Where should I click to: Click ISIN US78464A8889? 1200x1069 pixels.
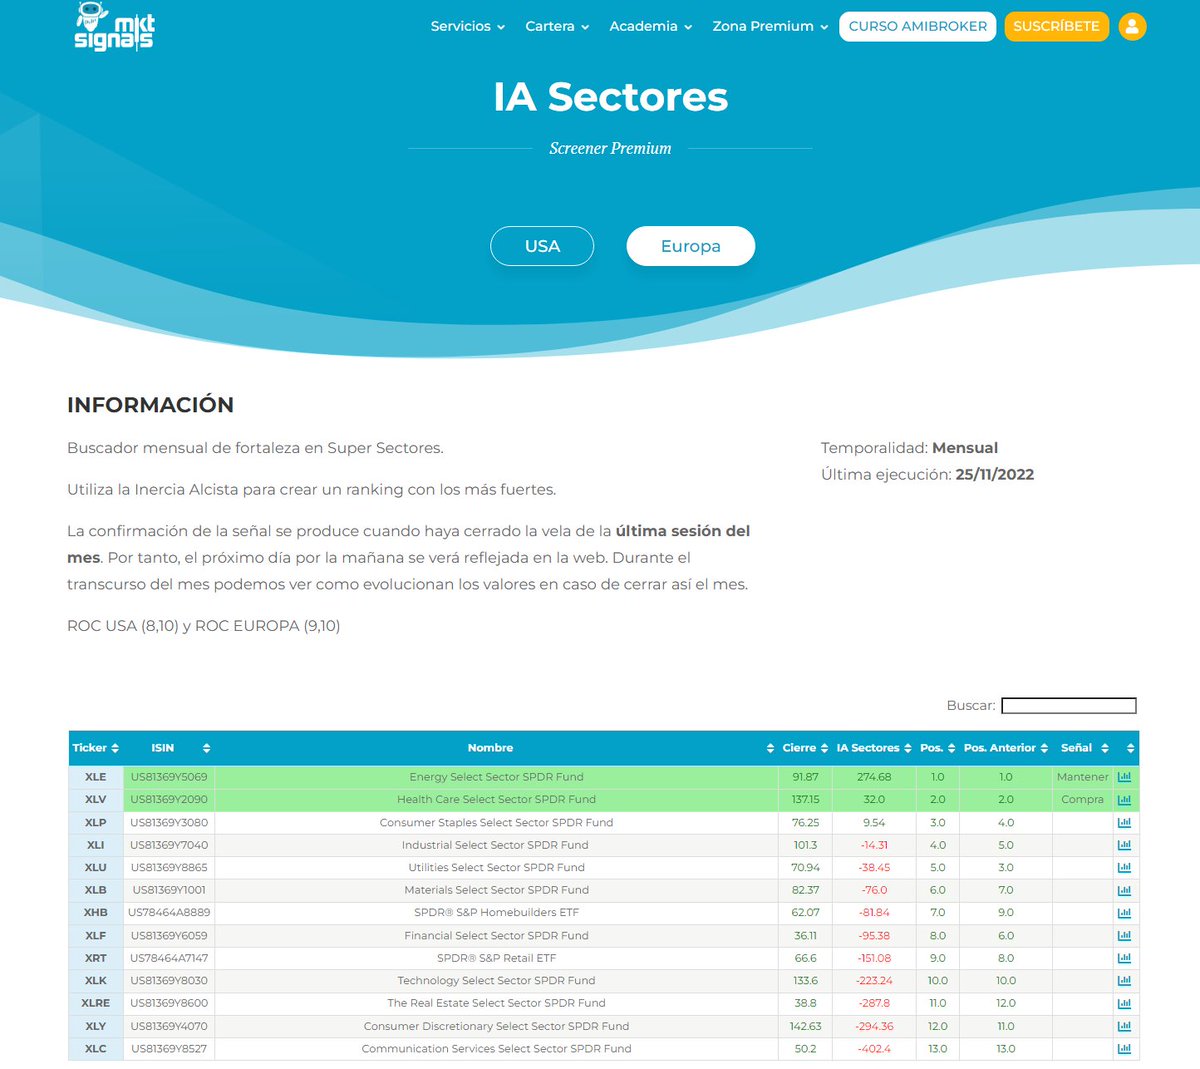point(169,913)
